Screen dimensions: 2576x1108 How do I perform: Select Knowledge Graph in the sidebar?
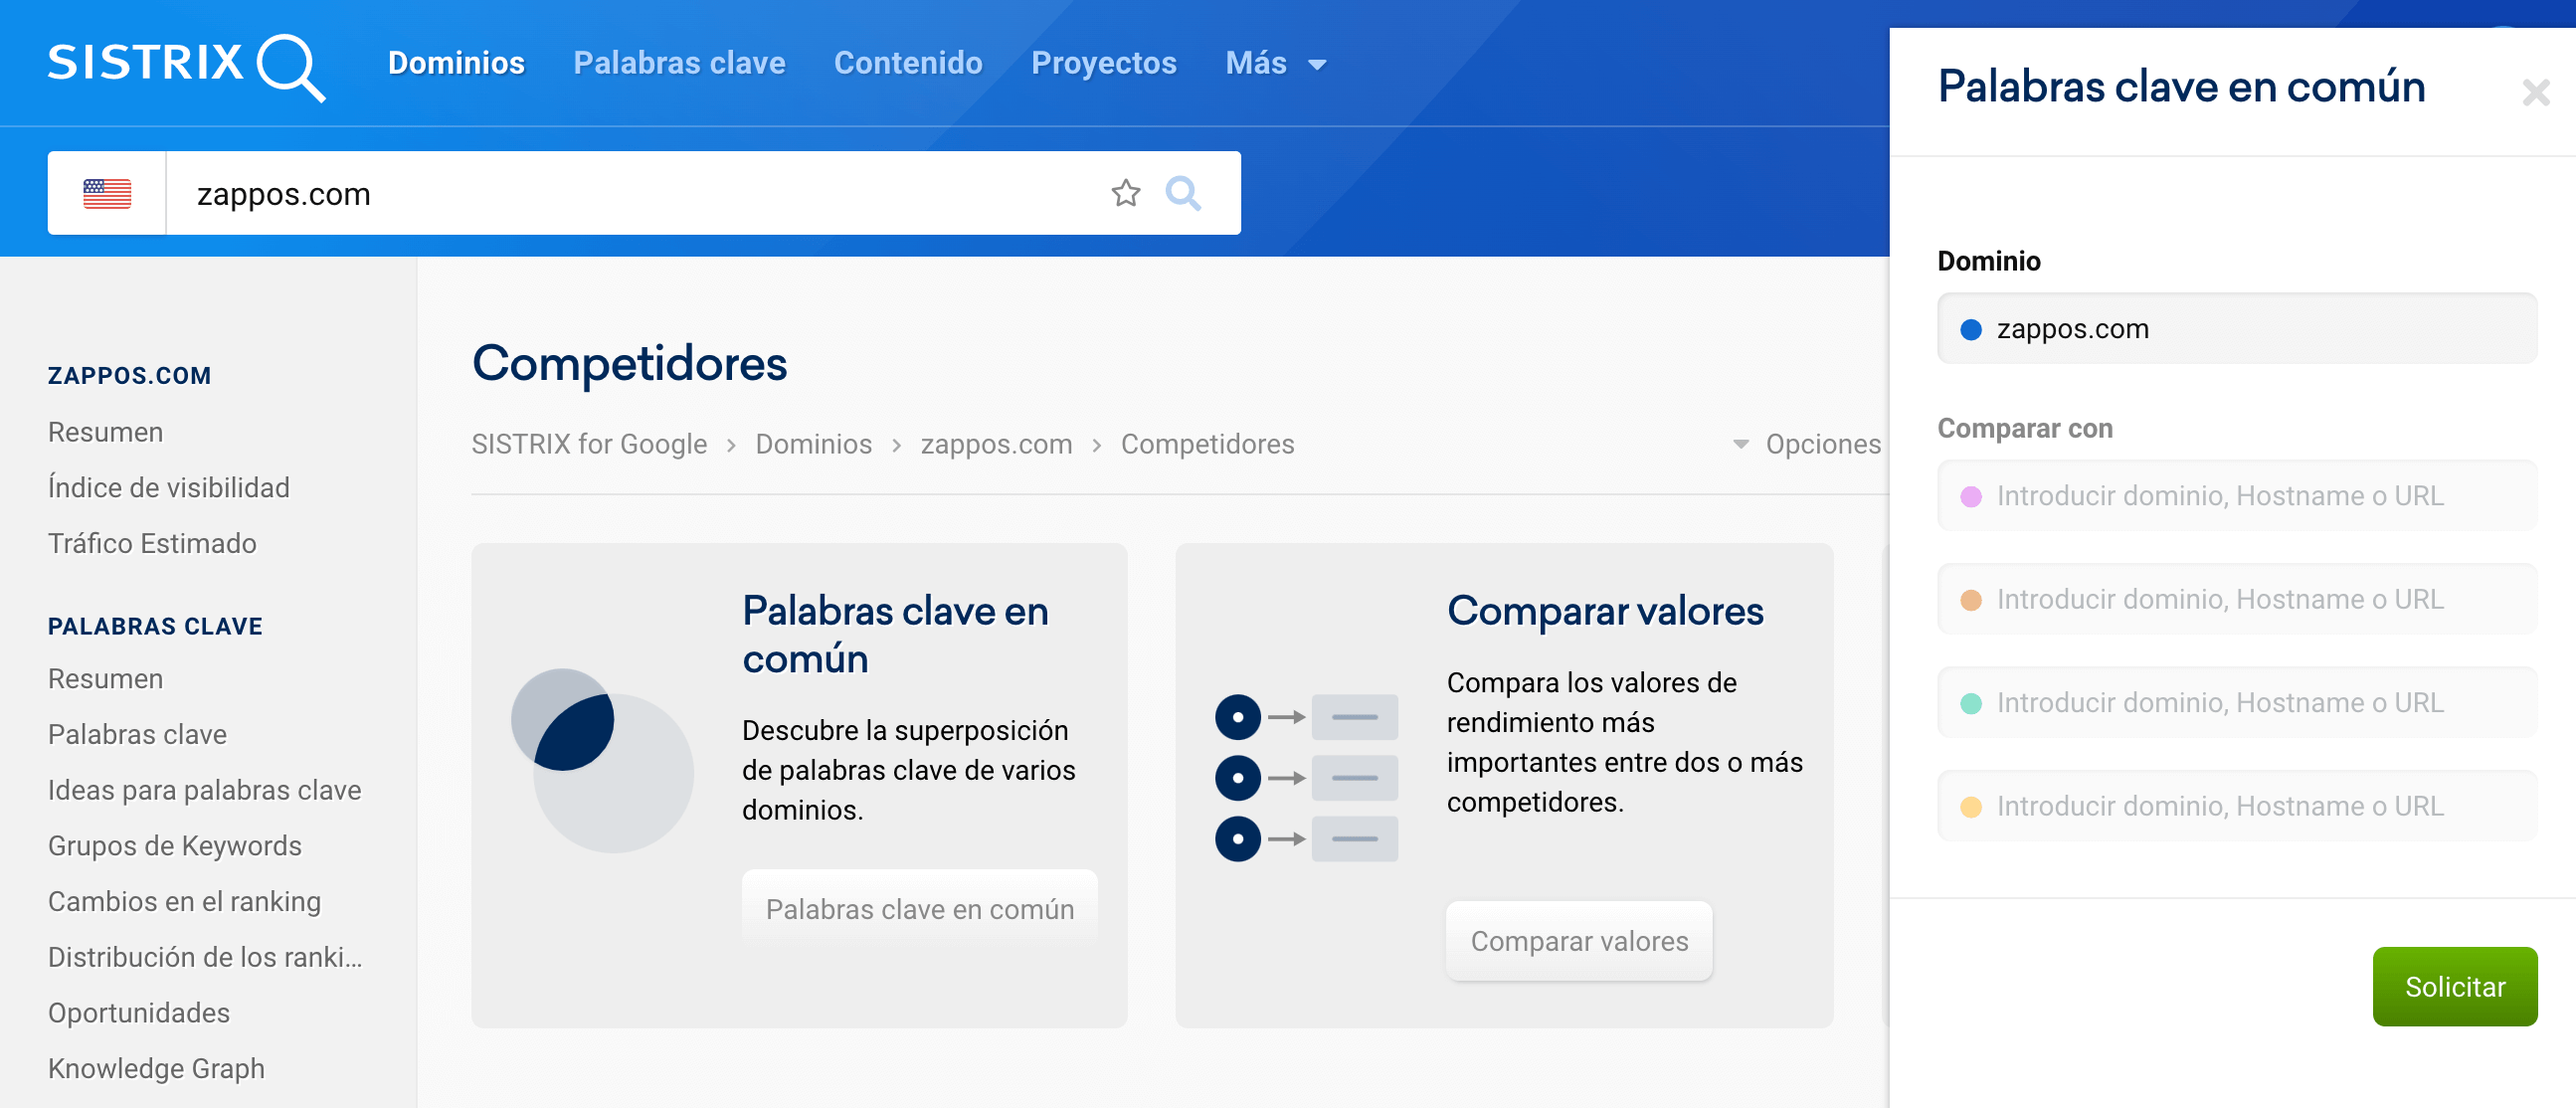[x=156, y=1068]
